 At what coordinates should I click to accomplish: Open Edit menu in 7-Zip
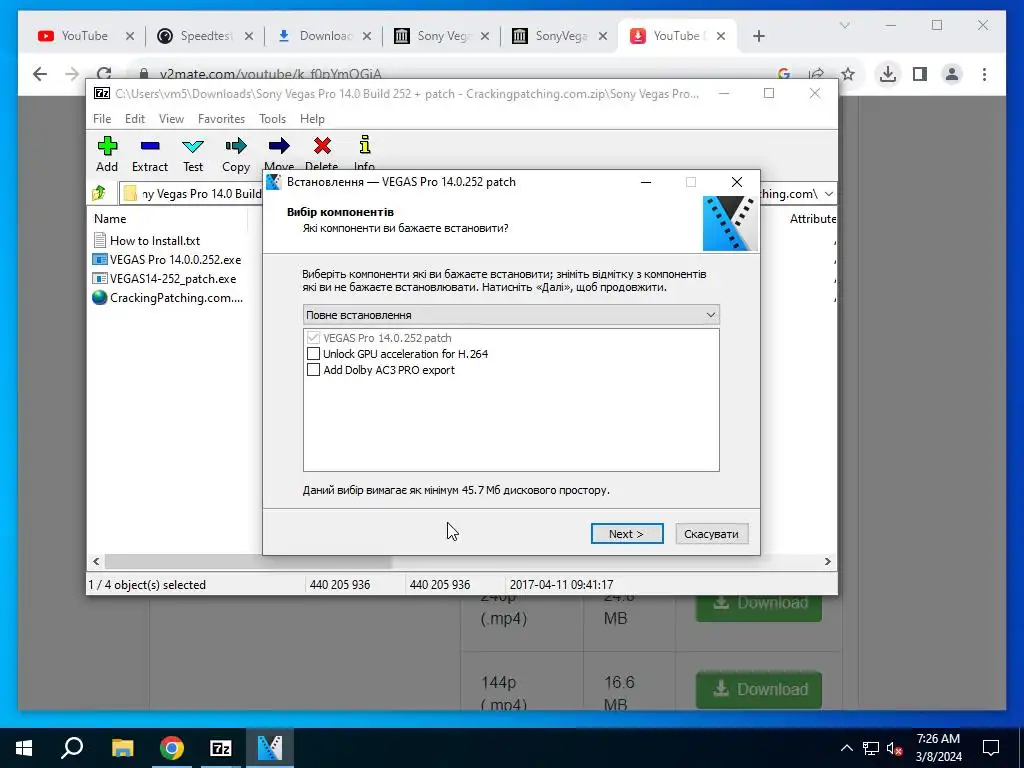(135, 118)
